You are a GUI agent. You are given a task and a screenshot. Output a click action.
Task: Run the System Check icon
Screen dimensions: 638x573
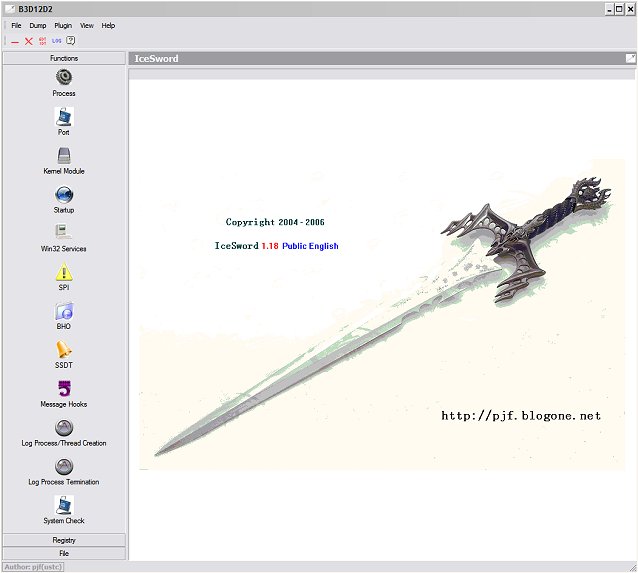tap(64, 505)
